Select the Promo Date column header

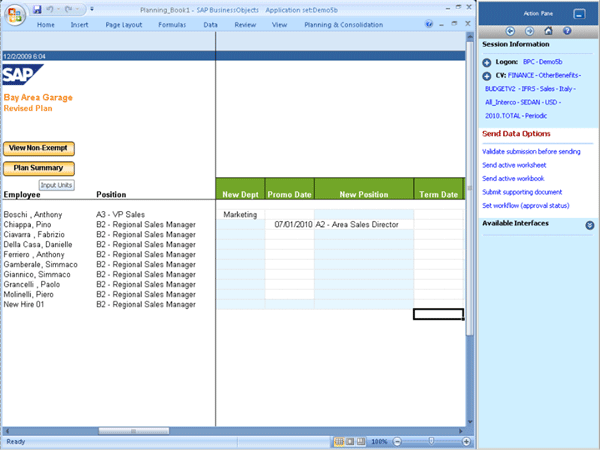289,189
